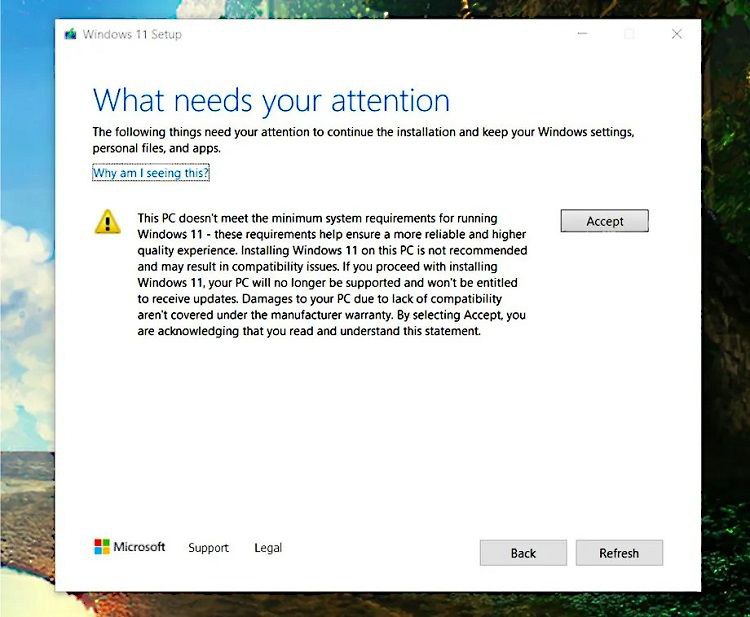This screenshot has width=750, height=617.
Task: Go back with the Back button
Action: pos(523,553)
